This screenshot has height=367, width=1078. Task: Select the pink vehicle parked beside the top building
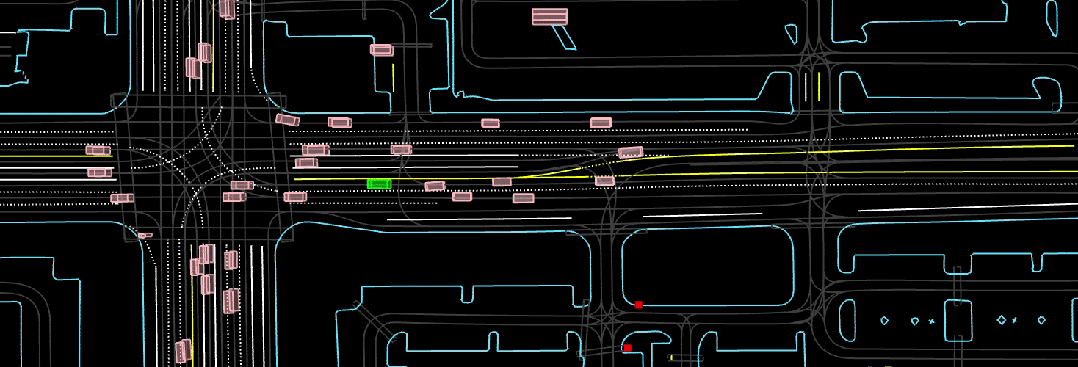pos(381,49)
